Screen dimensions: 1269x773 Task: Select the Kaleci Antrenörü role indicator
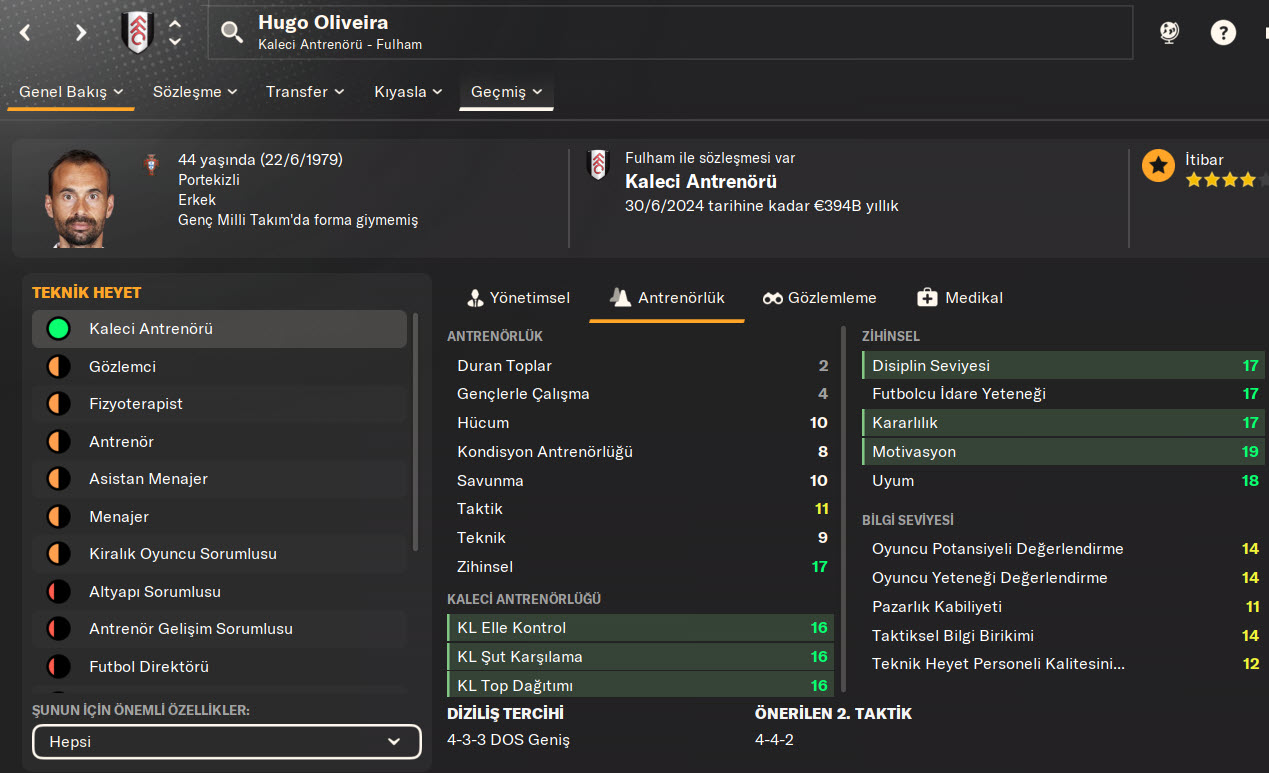click(x=59, y=329)
